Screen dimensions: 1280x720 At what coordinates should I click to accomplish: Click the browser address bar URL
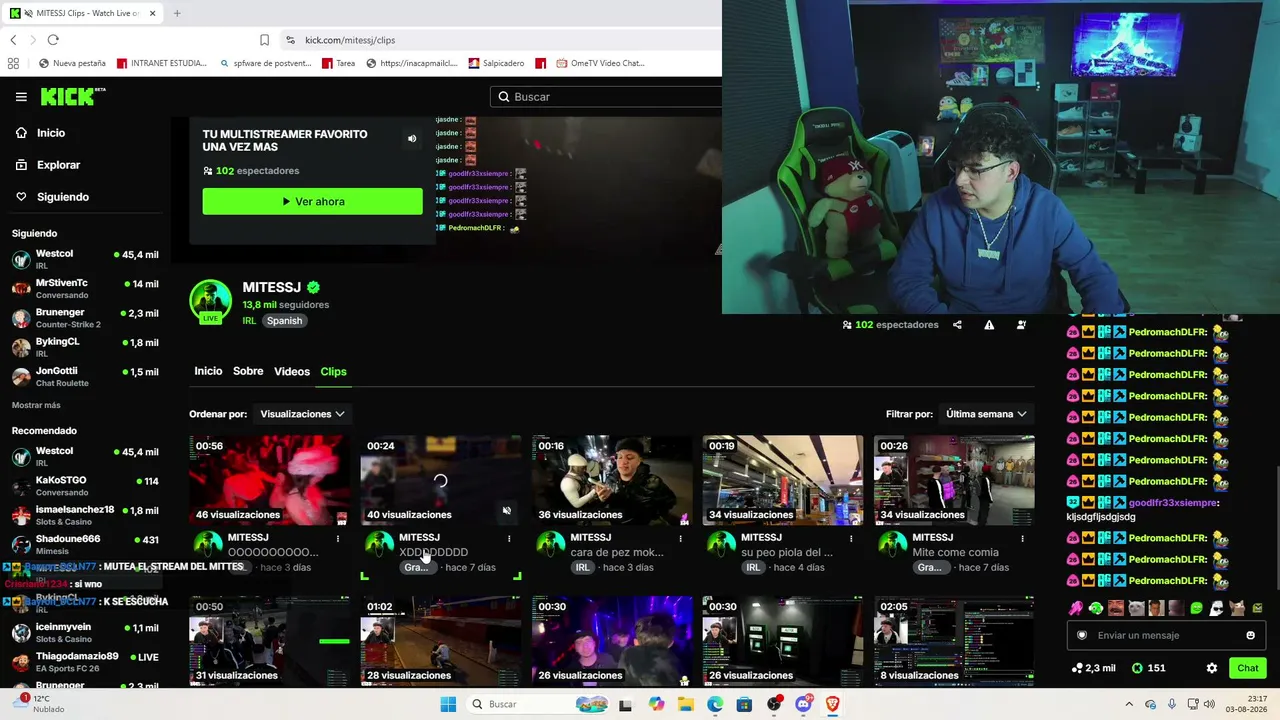[350, 40]
